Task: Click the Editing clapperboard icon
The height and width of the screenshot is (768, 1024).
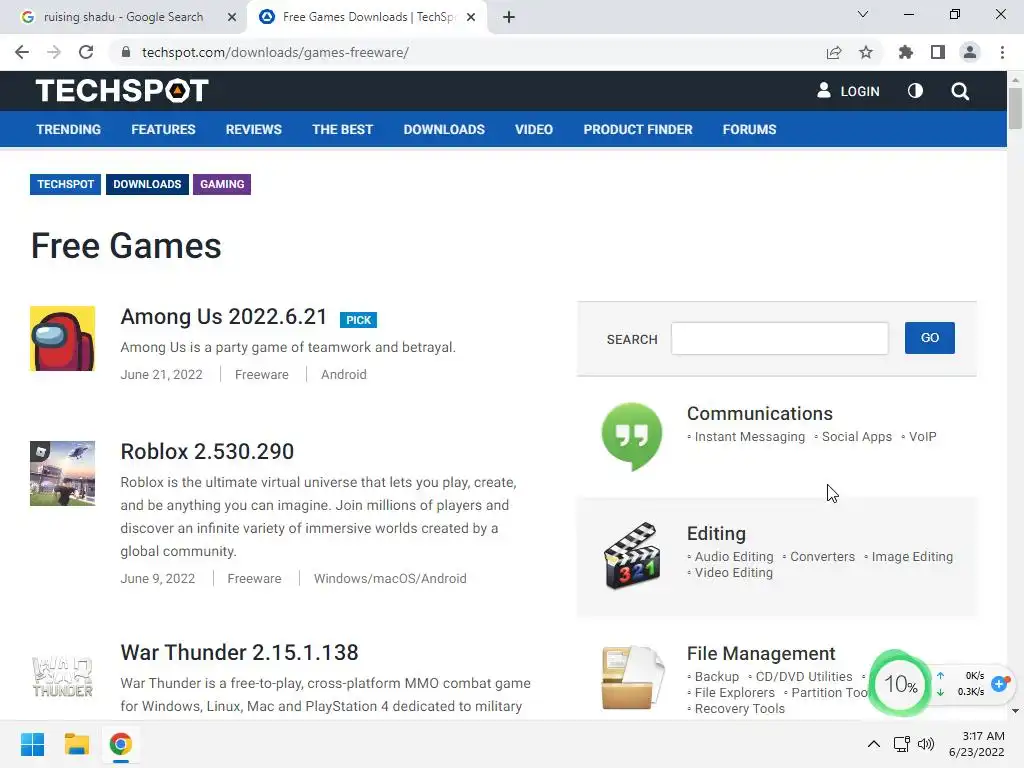Action: point(632,556)
